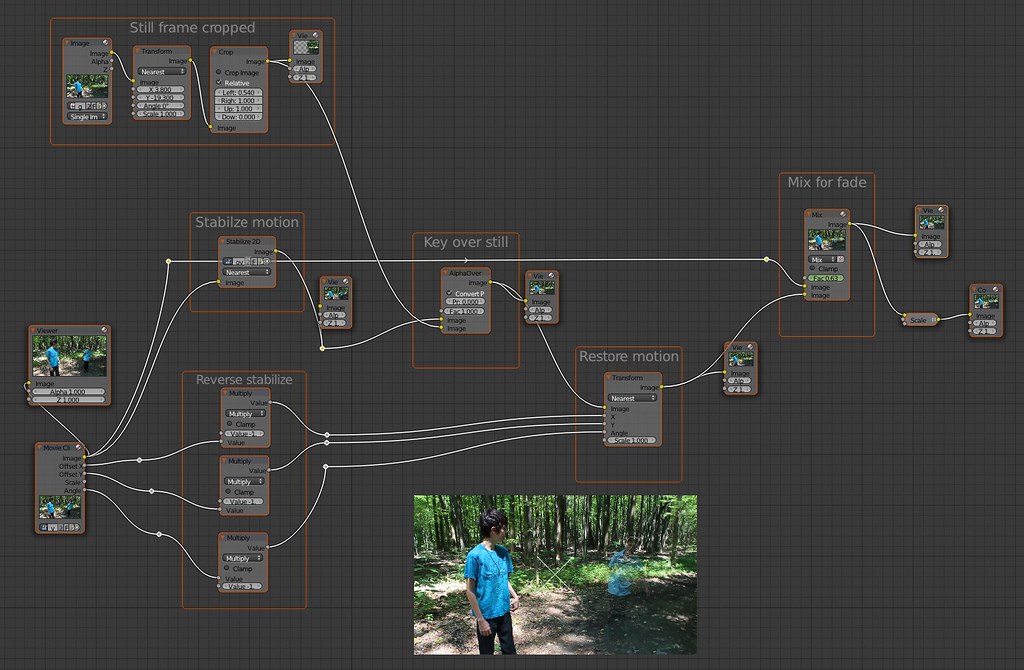Enable Clamp on the middle Multiply node
This screenshot has height=670, width=1024.
[x=228, y=491]
